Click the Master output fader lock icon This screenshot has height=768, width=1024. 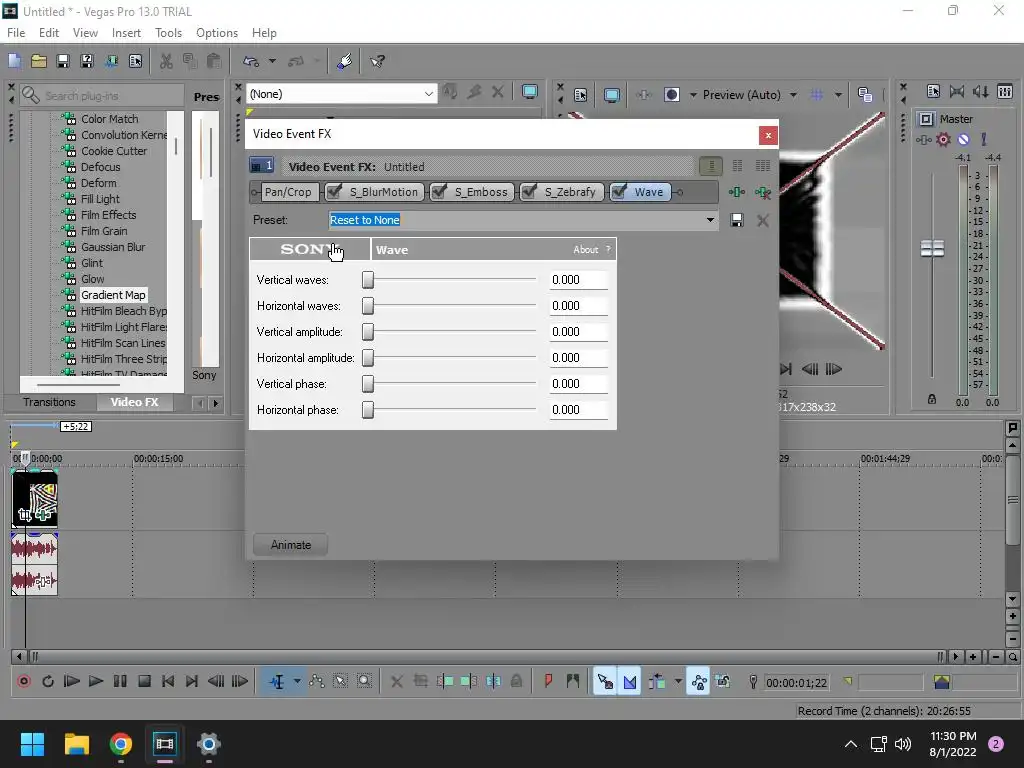[x=932, y=399]
